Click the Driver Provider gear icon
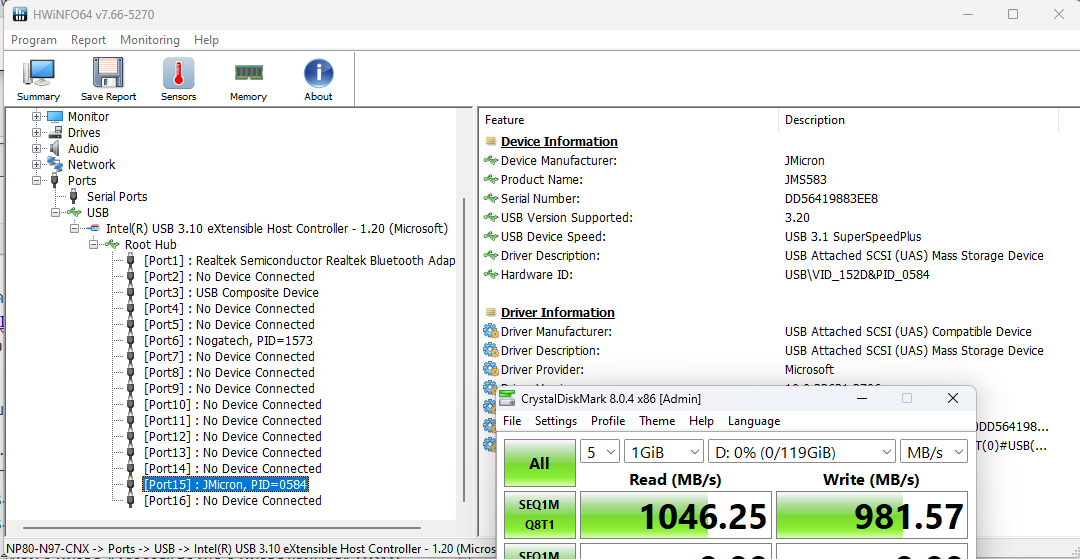Viewport: 1080px width, 560px height. pyautogui.click(x=490, y=369)
